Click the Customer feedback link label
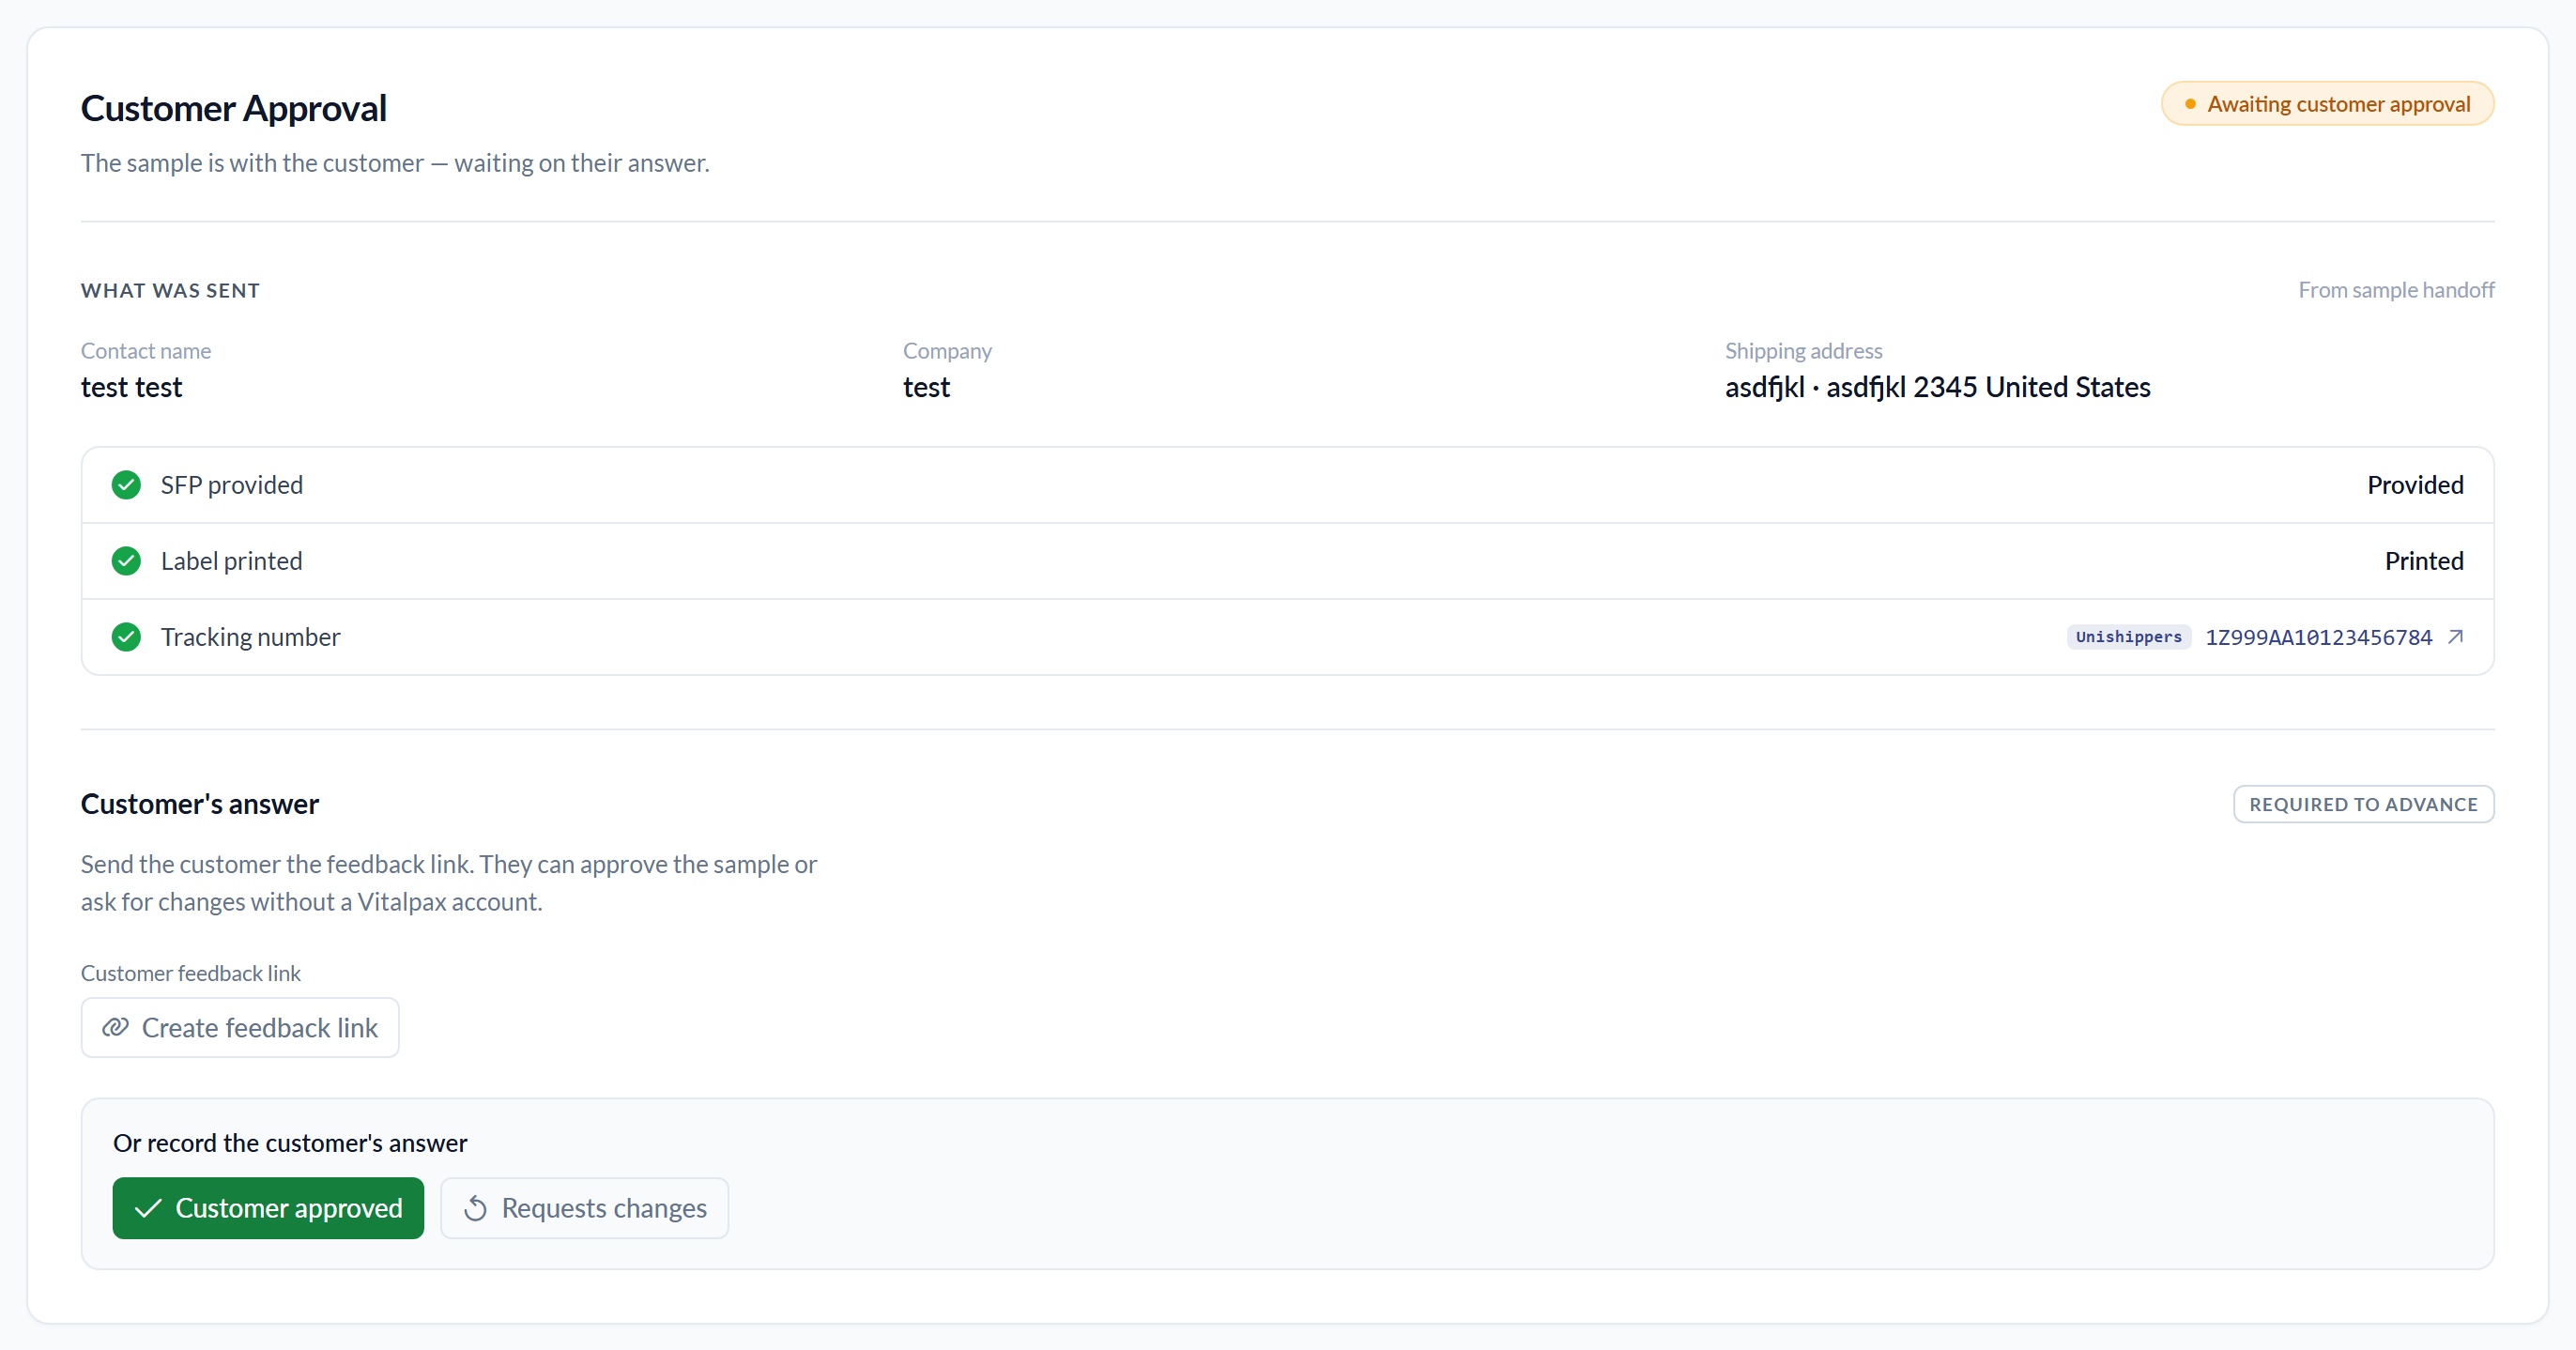Screen dimensions: 2576x1350 click(190, 973)
